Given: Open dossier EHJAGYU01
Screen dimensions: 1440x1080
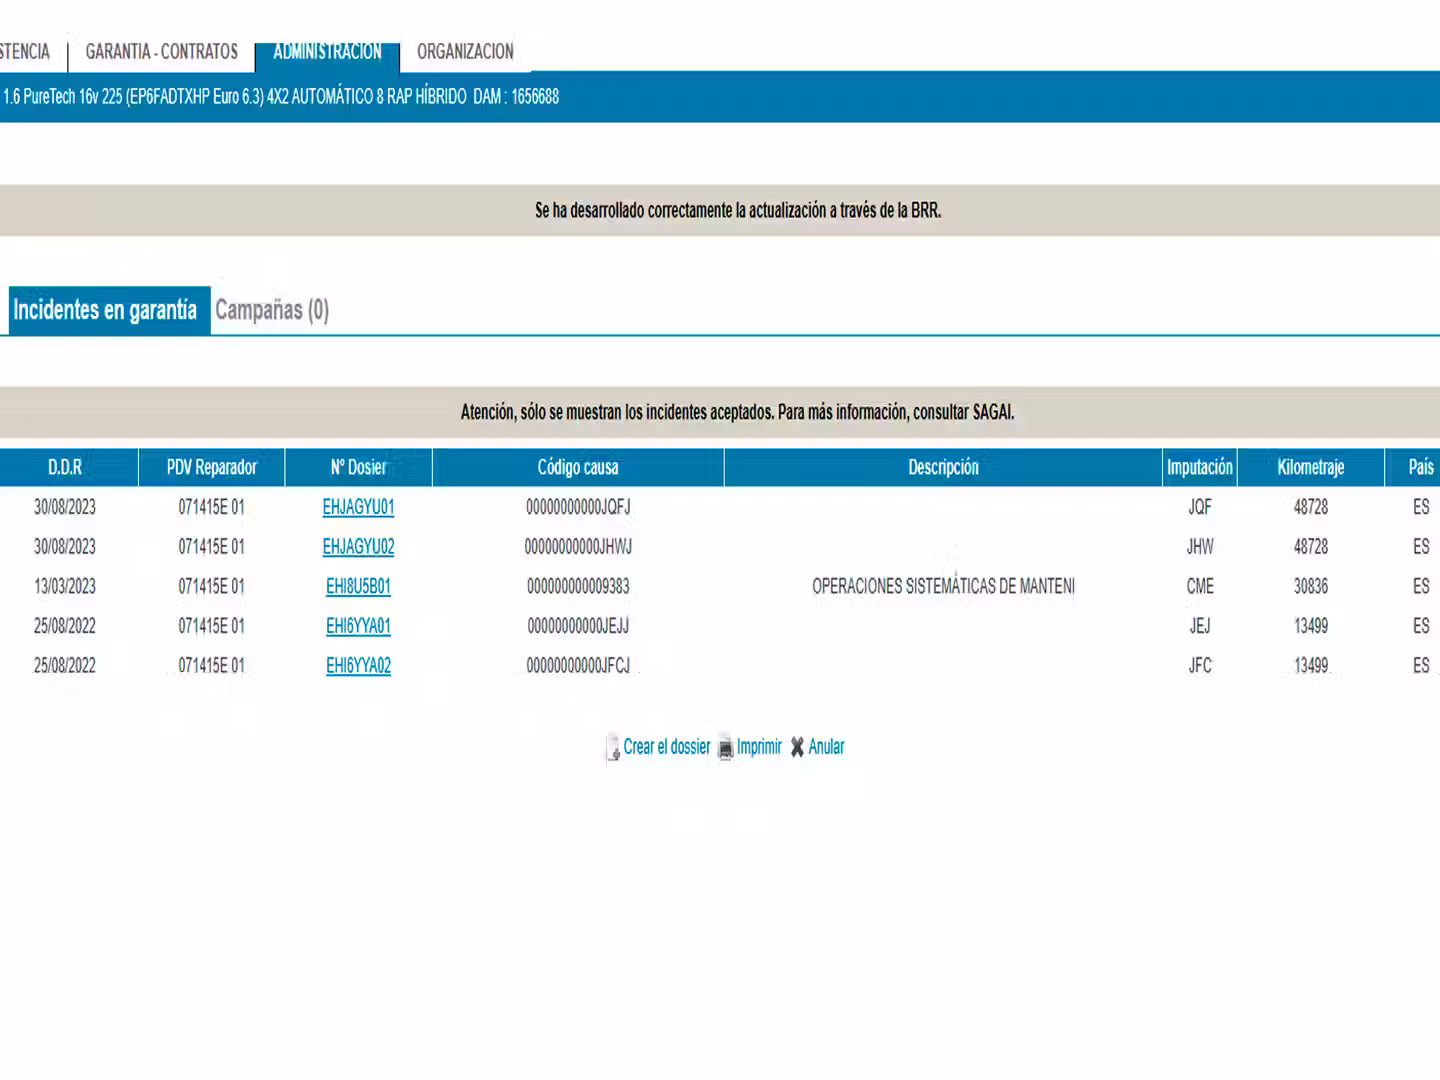Looking at the screenshot, I should tap(358, 507).
